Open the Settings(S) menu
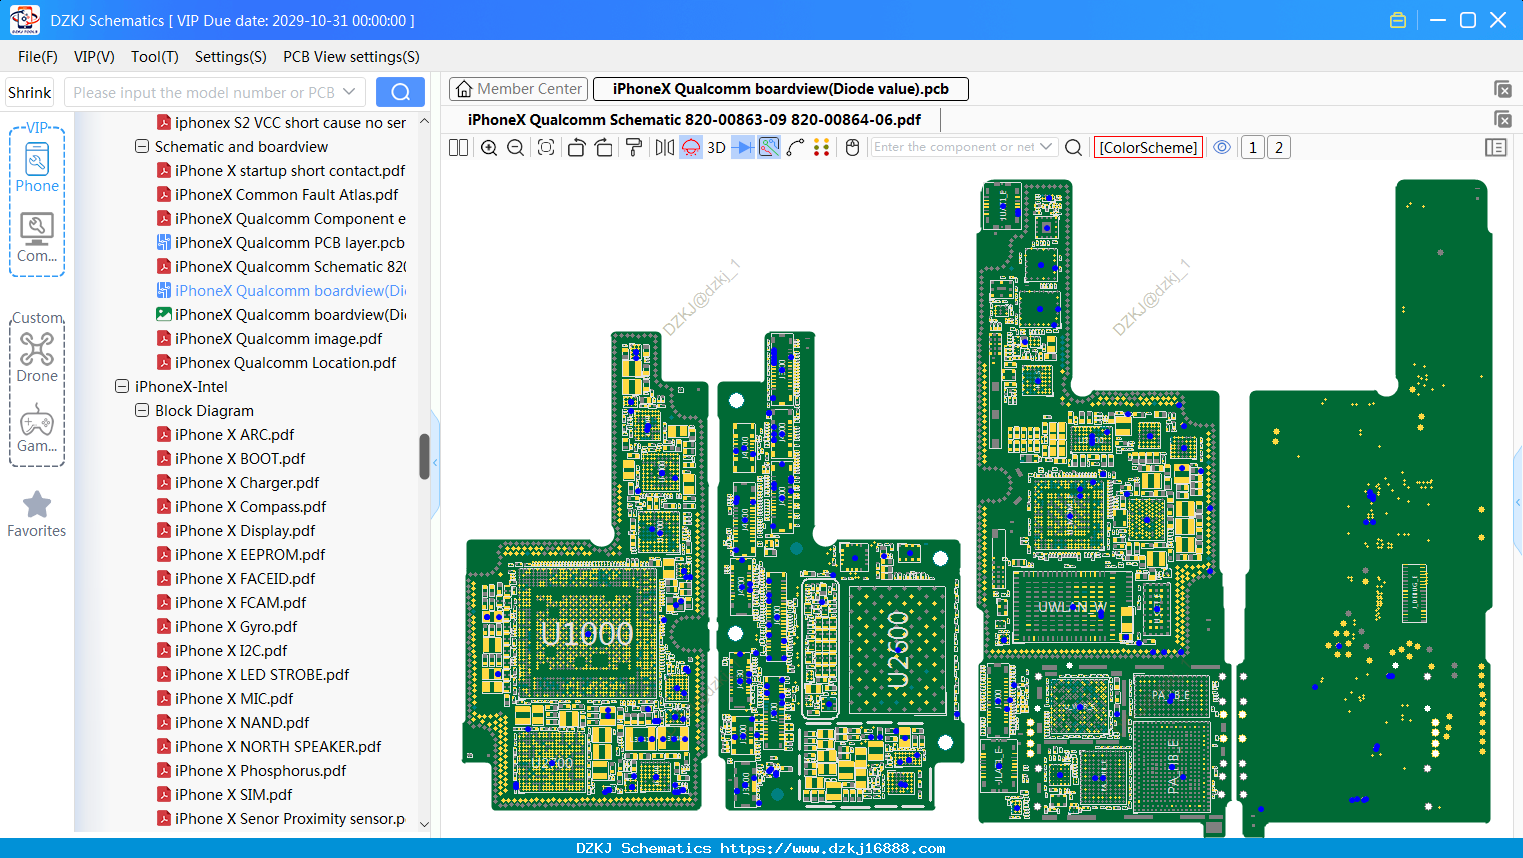Viewport: 1523px width, 858px height. click(231, 57)
